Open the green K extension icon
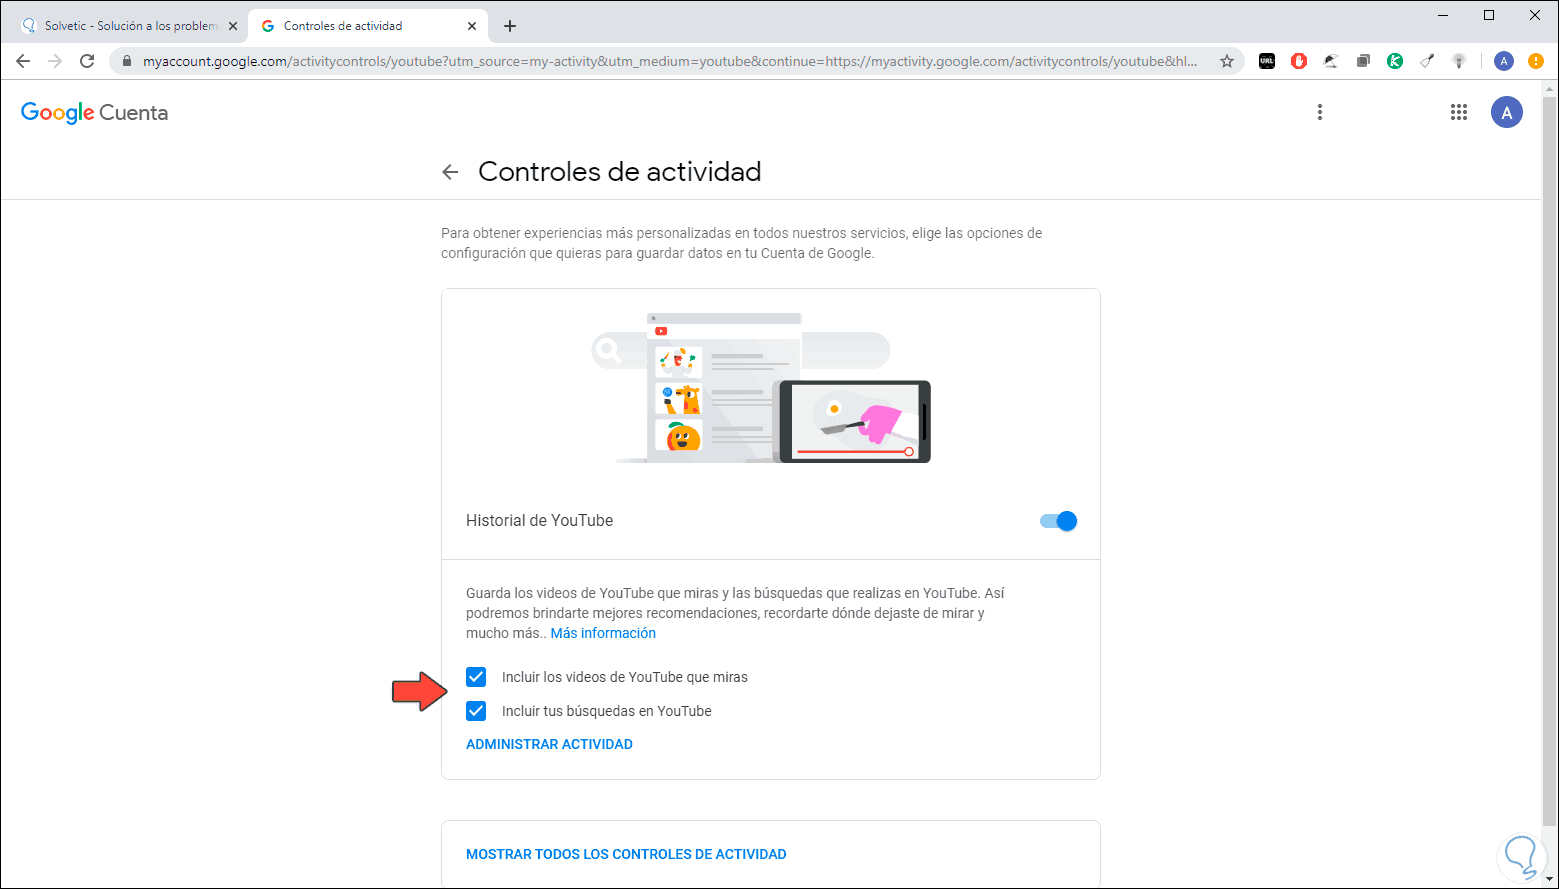 tap(1395, 61)
